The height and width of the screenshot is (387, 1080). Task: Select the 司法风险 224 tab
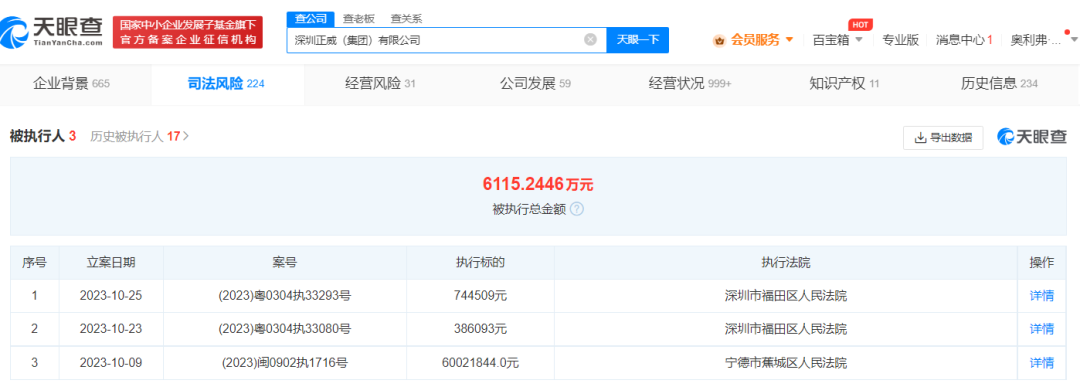click(x=226, y=84)
